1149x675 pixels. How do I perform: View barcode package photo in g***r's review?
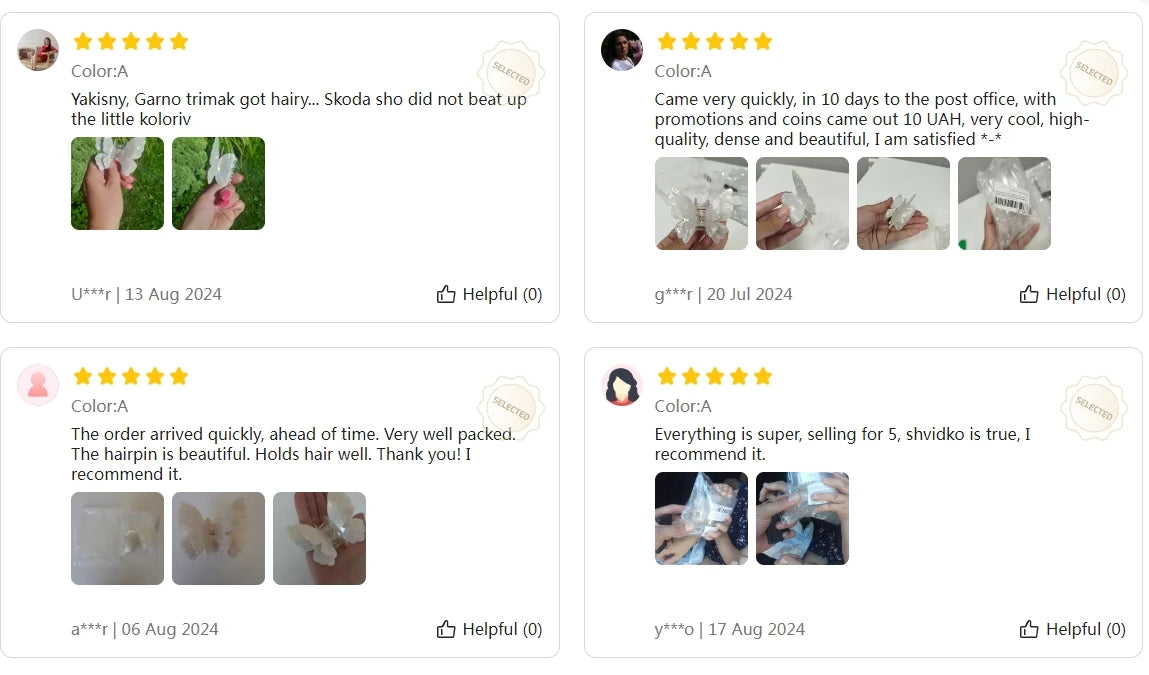1004,203
